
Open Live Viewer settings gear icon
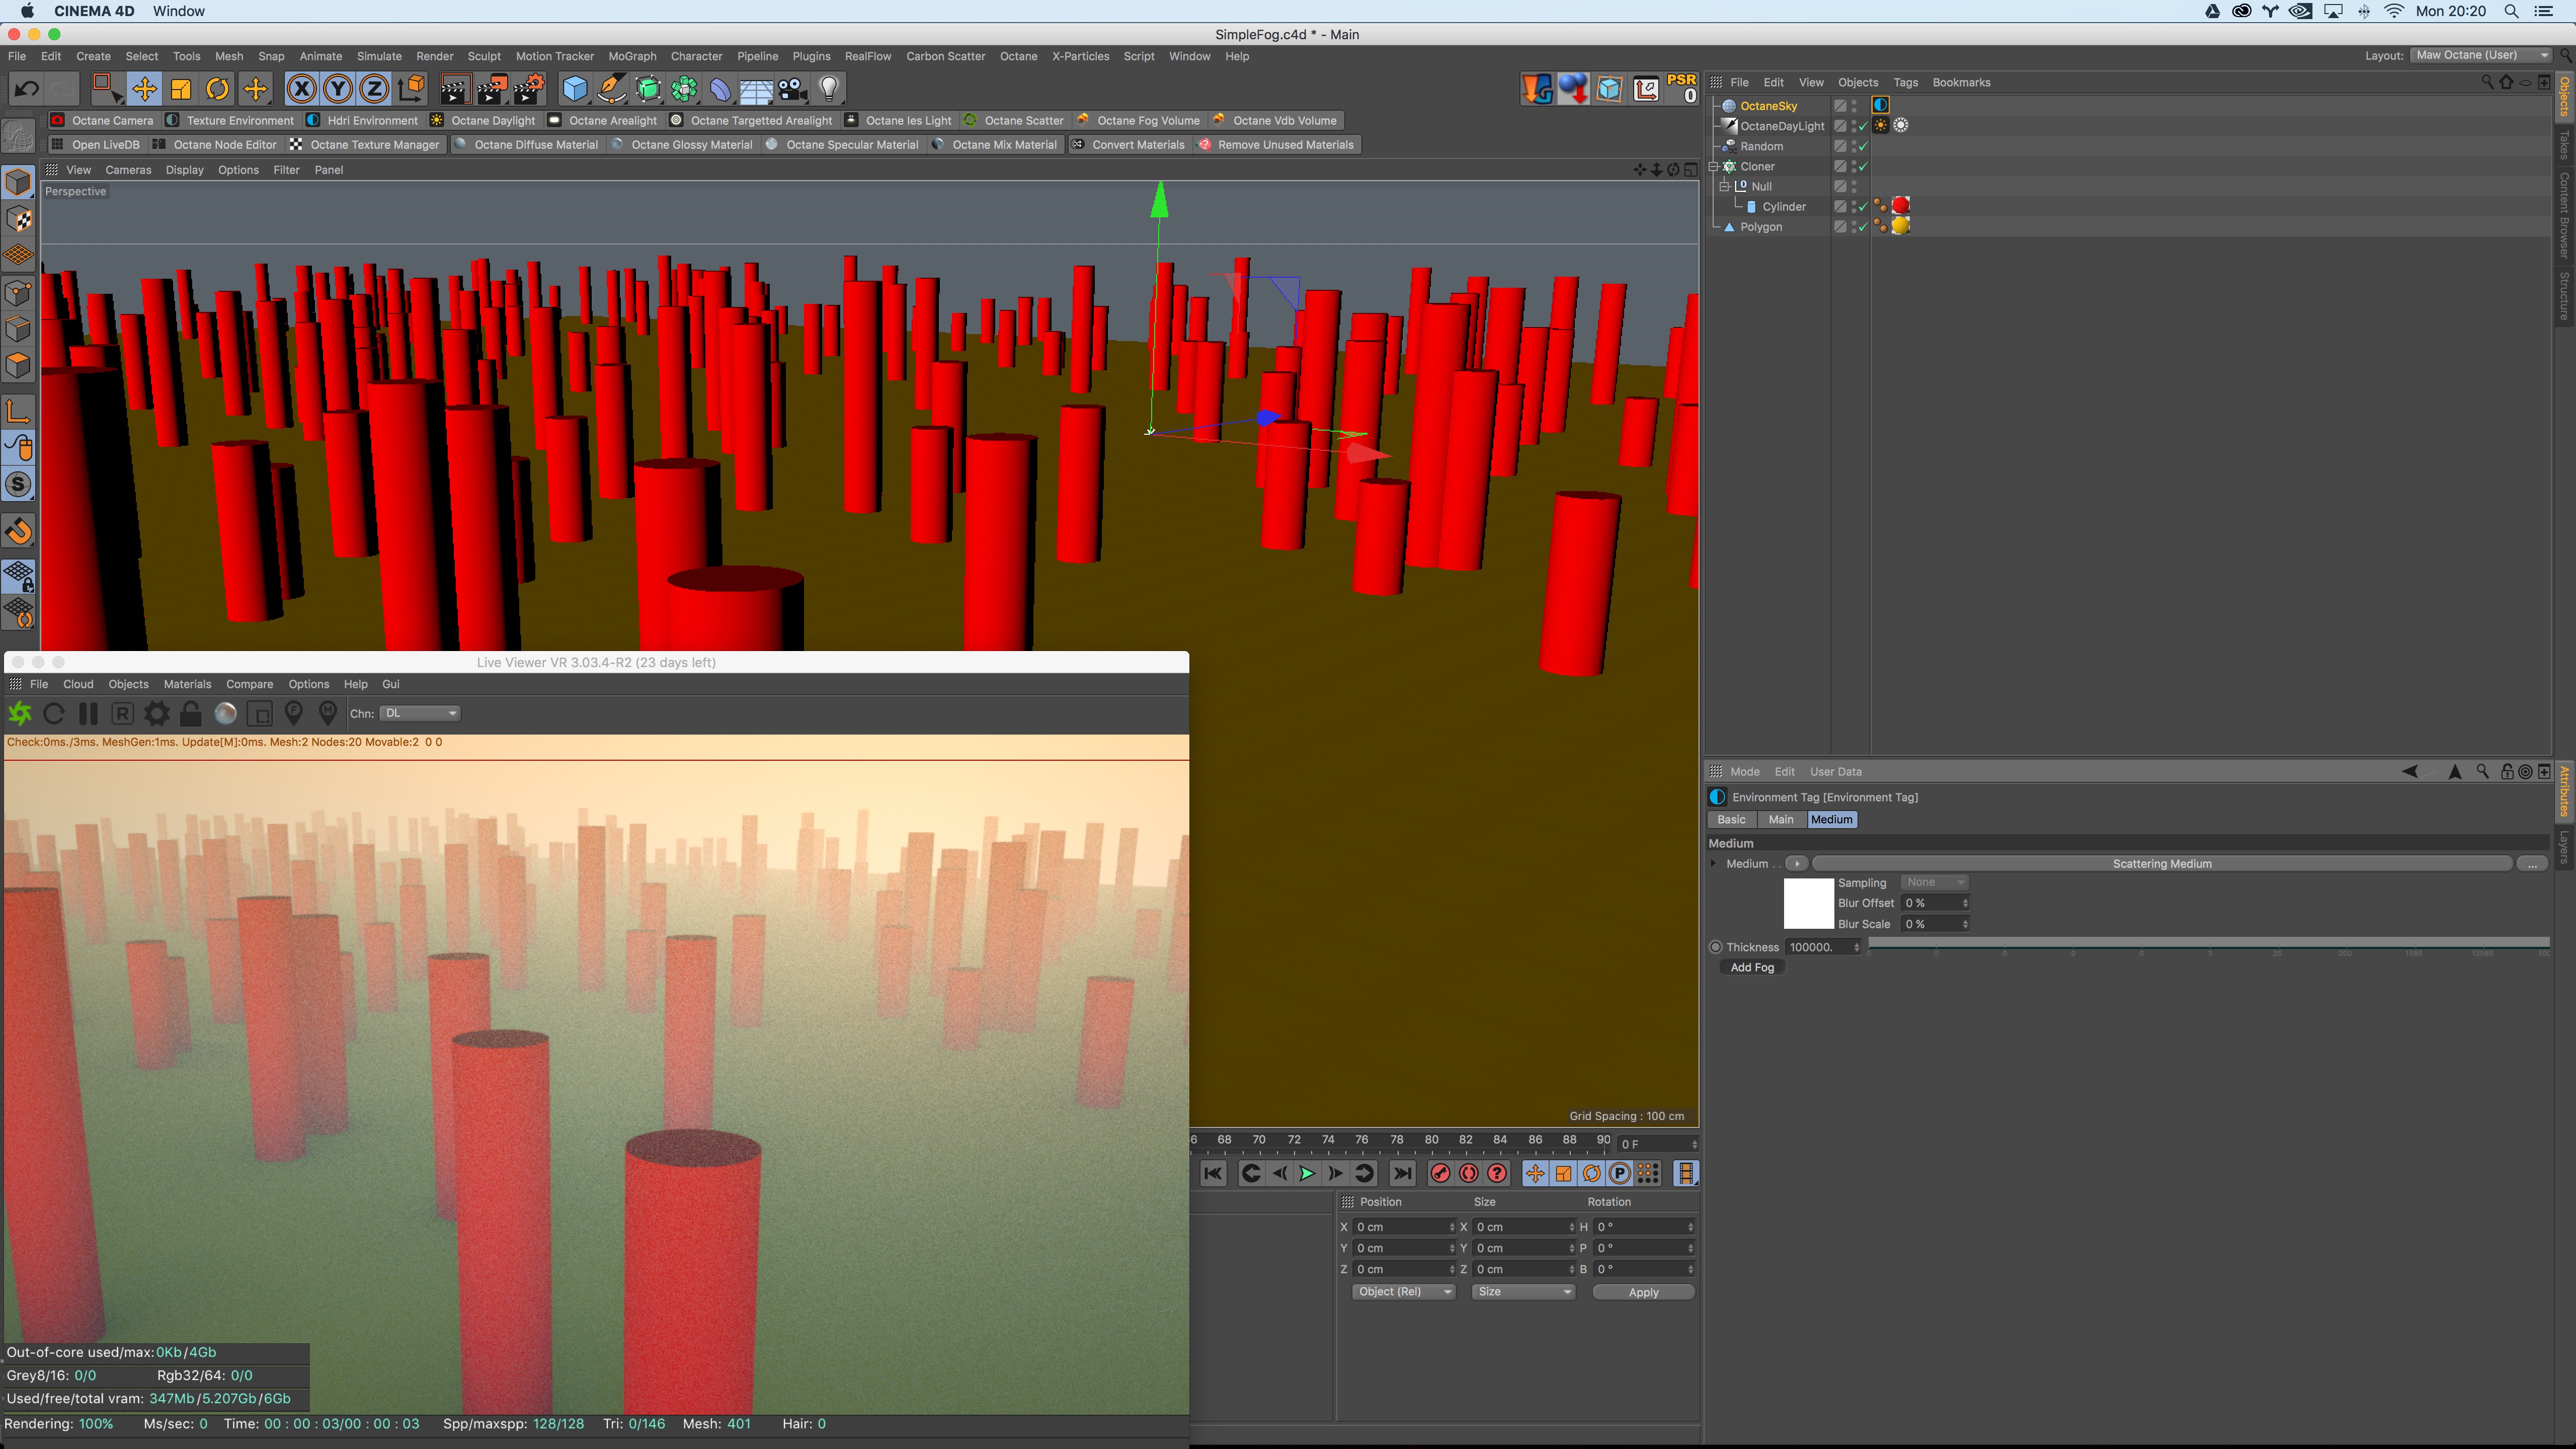pyautogui.click(x=157, y=713)
